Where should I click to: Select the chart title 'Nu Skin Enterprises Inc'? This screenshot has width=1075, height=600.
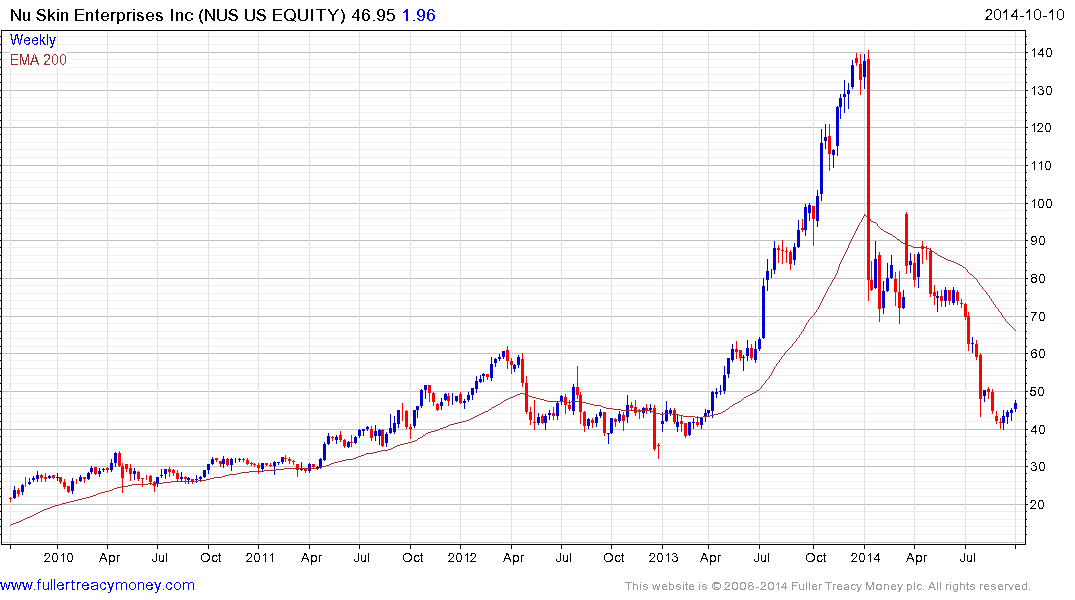101,15
